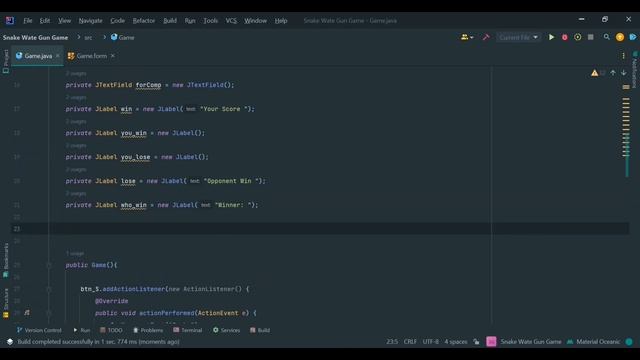Open the Refactor menu
Screen dimensions: 640x360
(x=144, y=20)
